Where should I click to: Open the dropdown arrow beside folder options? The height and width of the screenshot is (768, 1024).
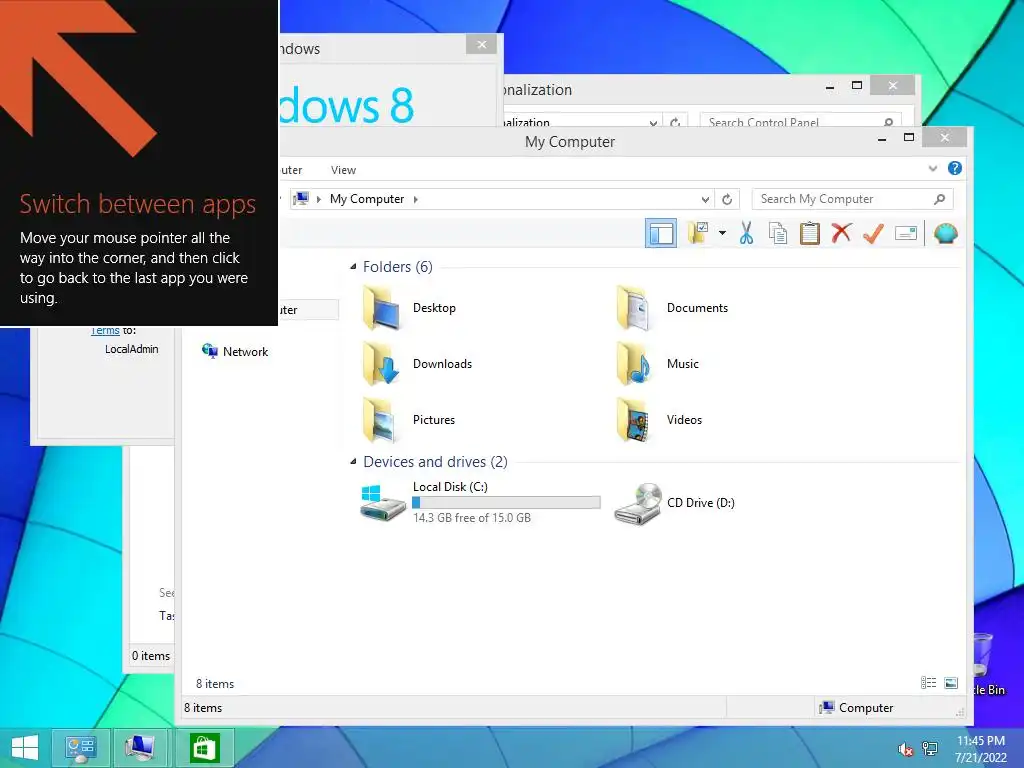tap(722, 233)
